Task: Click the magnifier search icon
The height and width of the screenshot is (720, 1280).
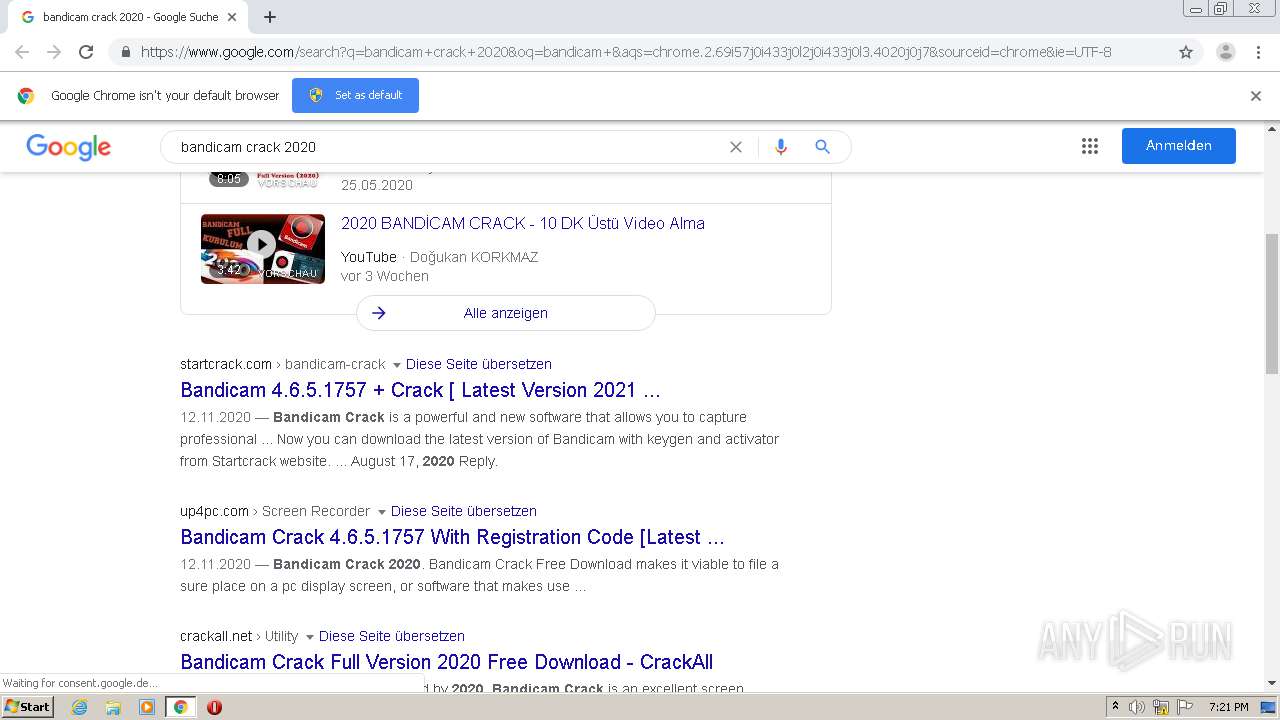Action: click(x=822, y=147)
